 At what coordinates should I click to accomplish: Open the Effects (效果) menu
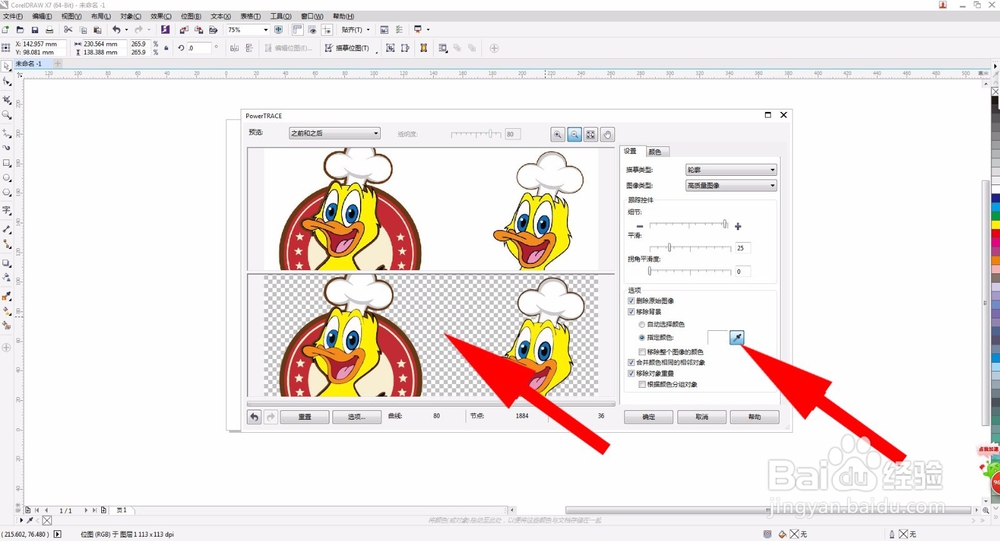point(161,16)
